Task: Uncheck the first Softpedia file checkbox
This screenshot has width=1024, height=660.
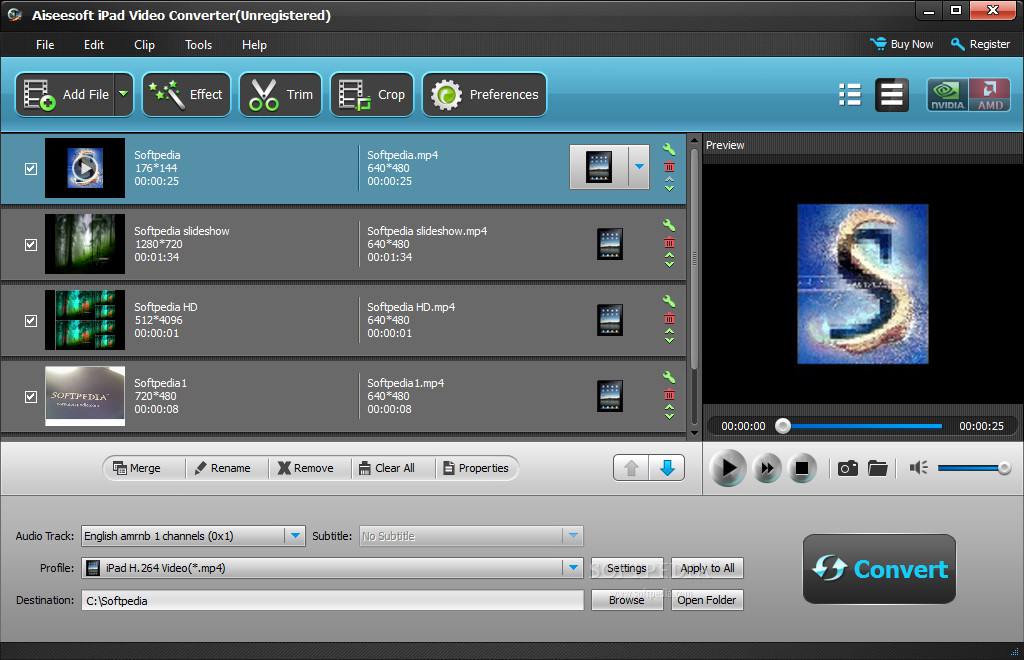Action: point(31,169)
